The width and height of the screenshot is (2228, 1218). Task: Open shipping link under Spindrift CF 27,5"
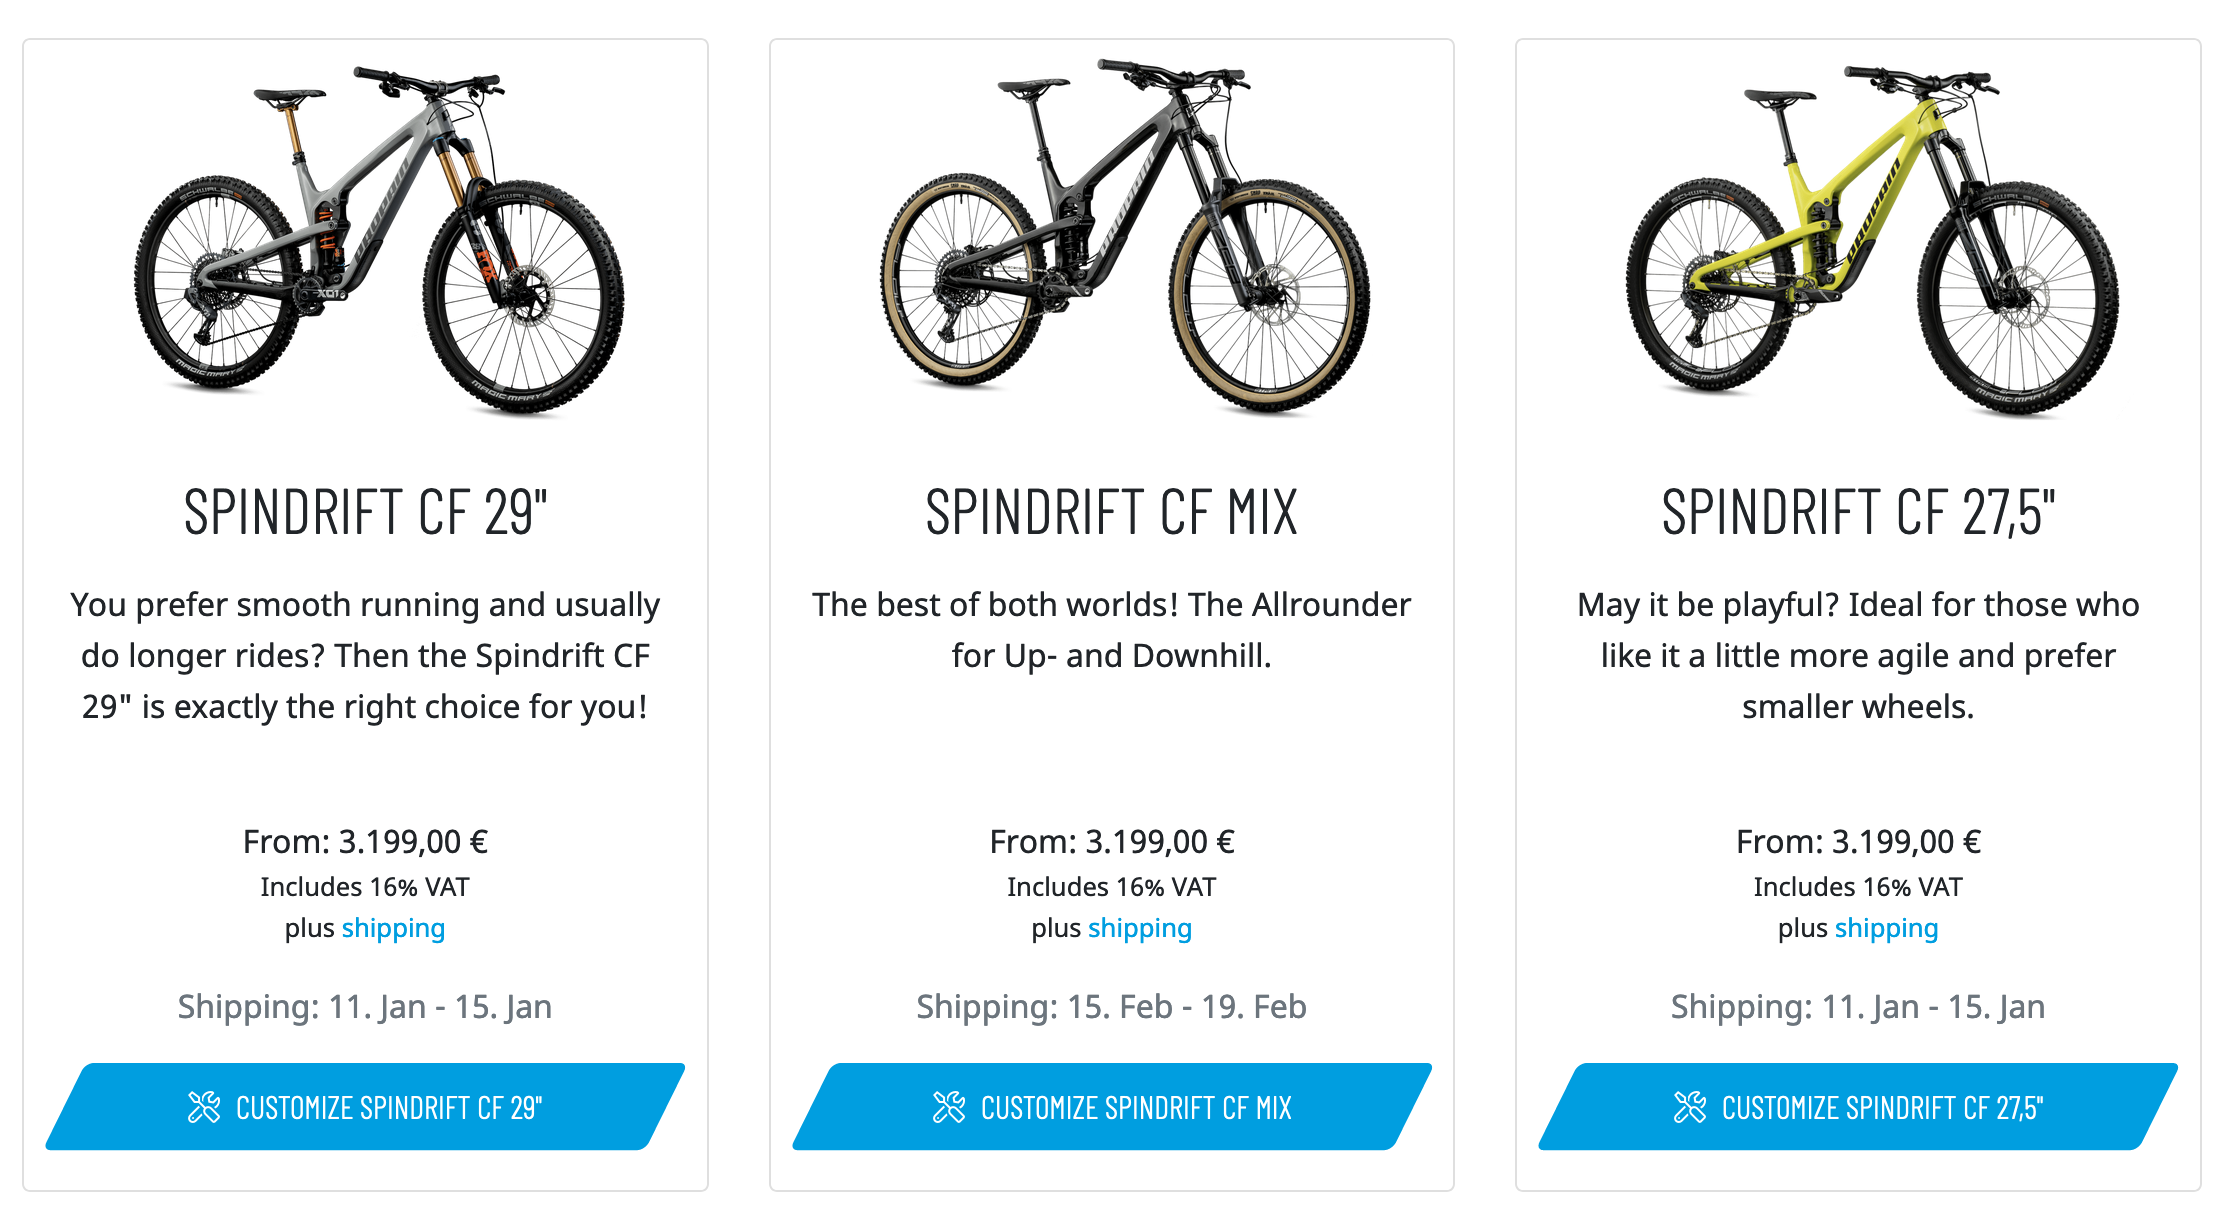point(1885,928)
